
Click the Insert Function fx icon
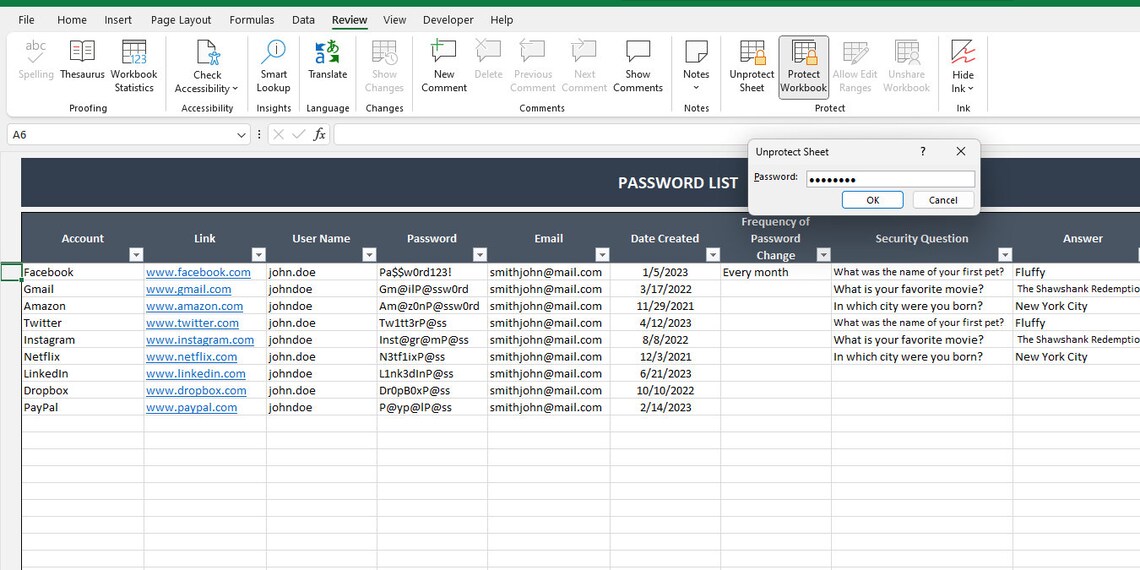point(319,135)
